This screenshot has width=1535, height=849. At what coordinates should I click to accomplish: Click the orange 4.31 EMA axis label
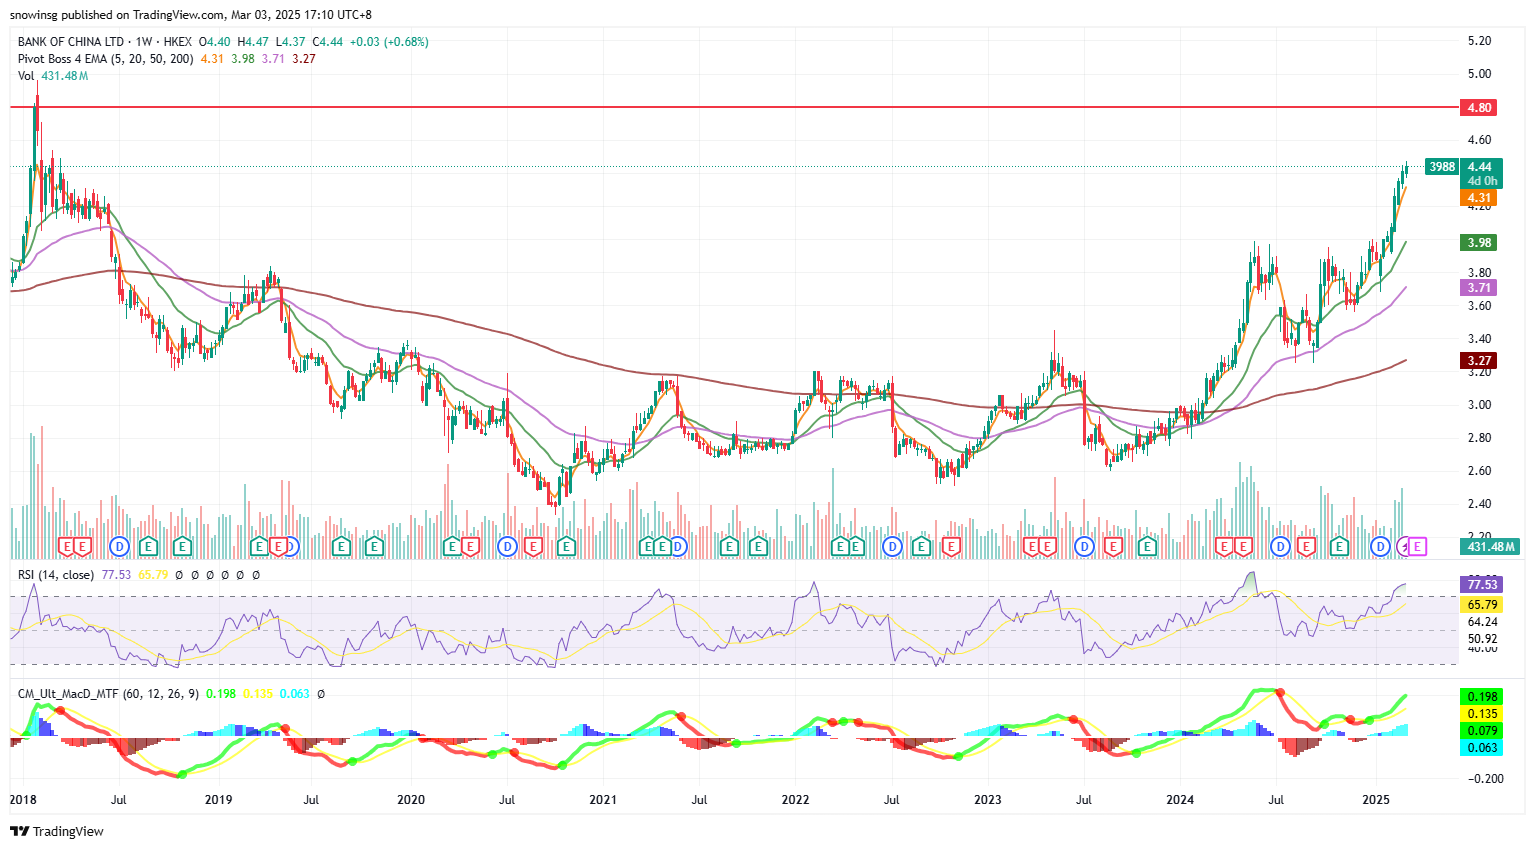pyautogui.click(x=1479, y=198)
